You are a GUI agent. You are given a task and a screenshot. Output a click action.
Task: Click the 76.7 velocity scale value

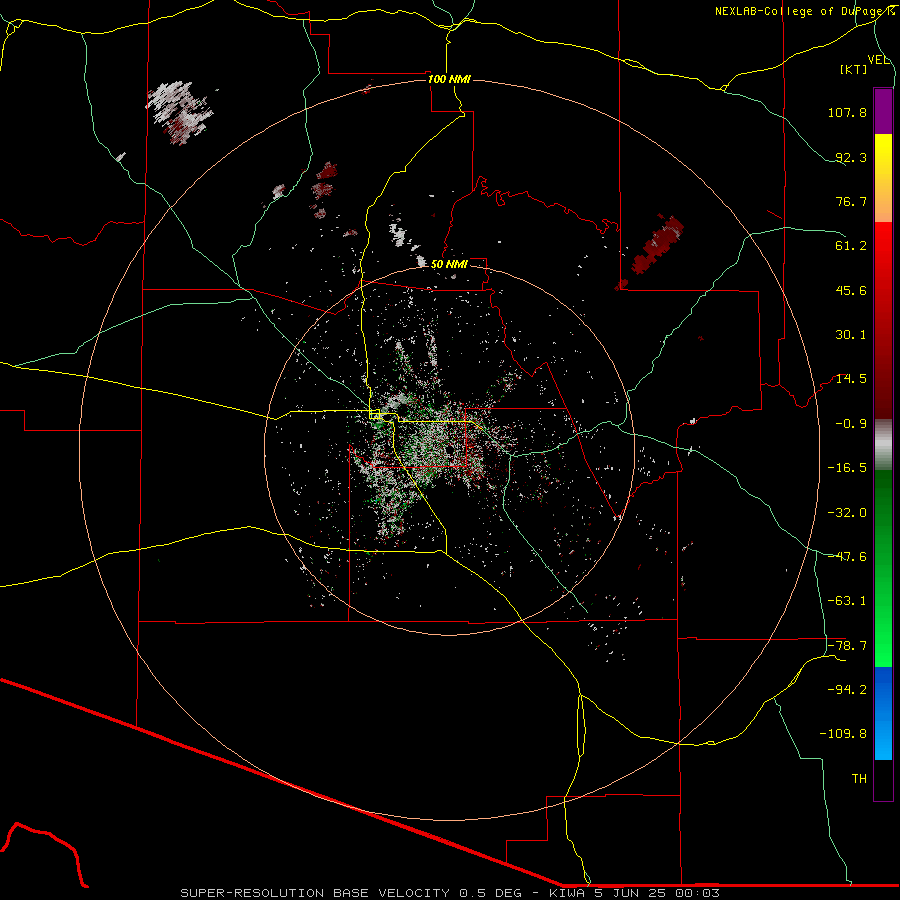(x=851, y=201)
